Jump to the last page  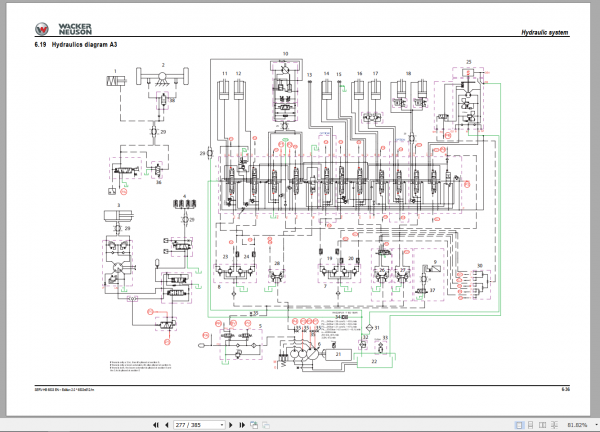(x=242, y=425)
